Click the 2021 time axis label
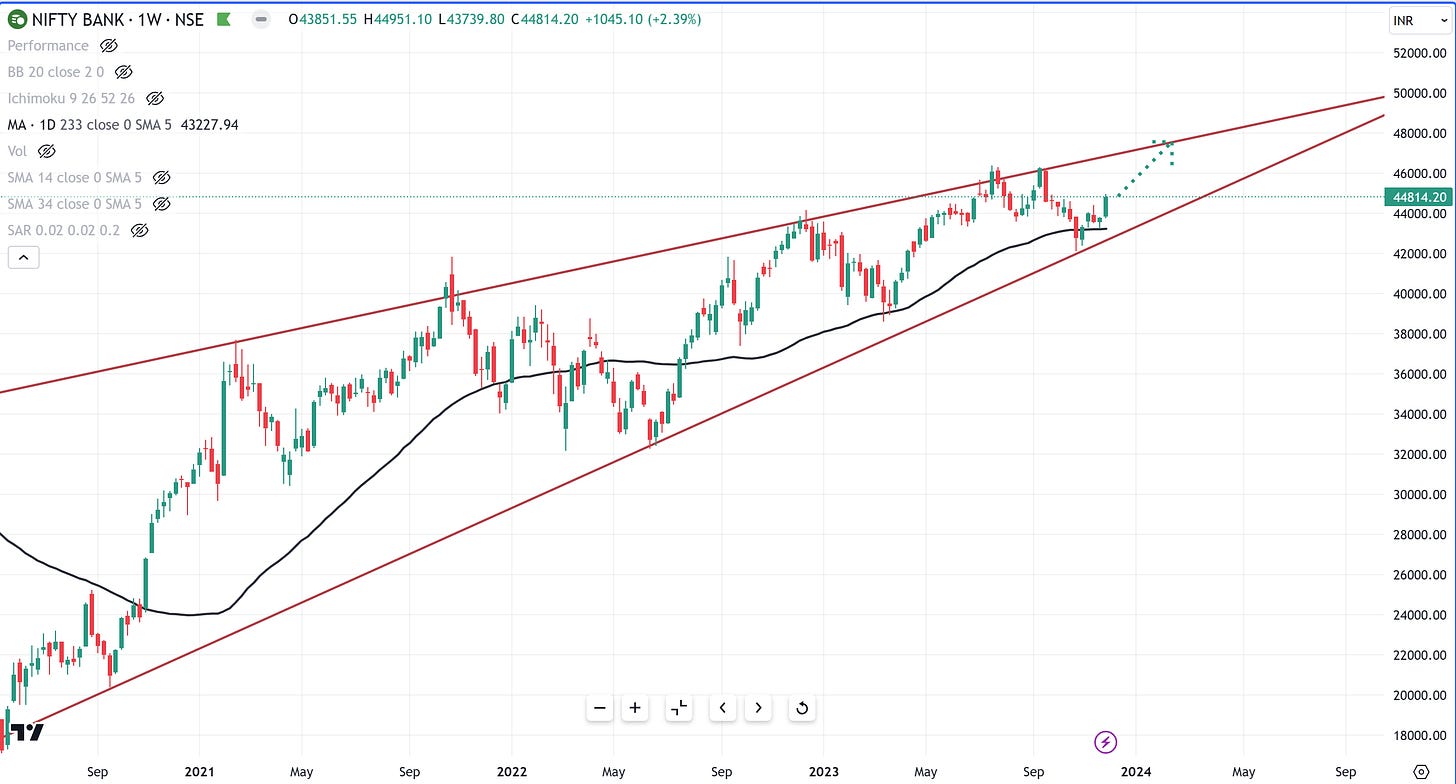This screenshot has height=784, width=1456. (198, 772)
